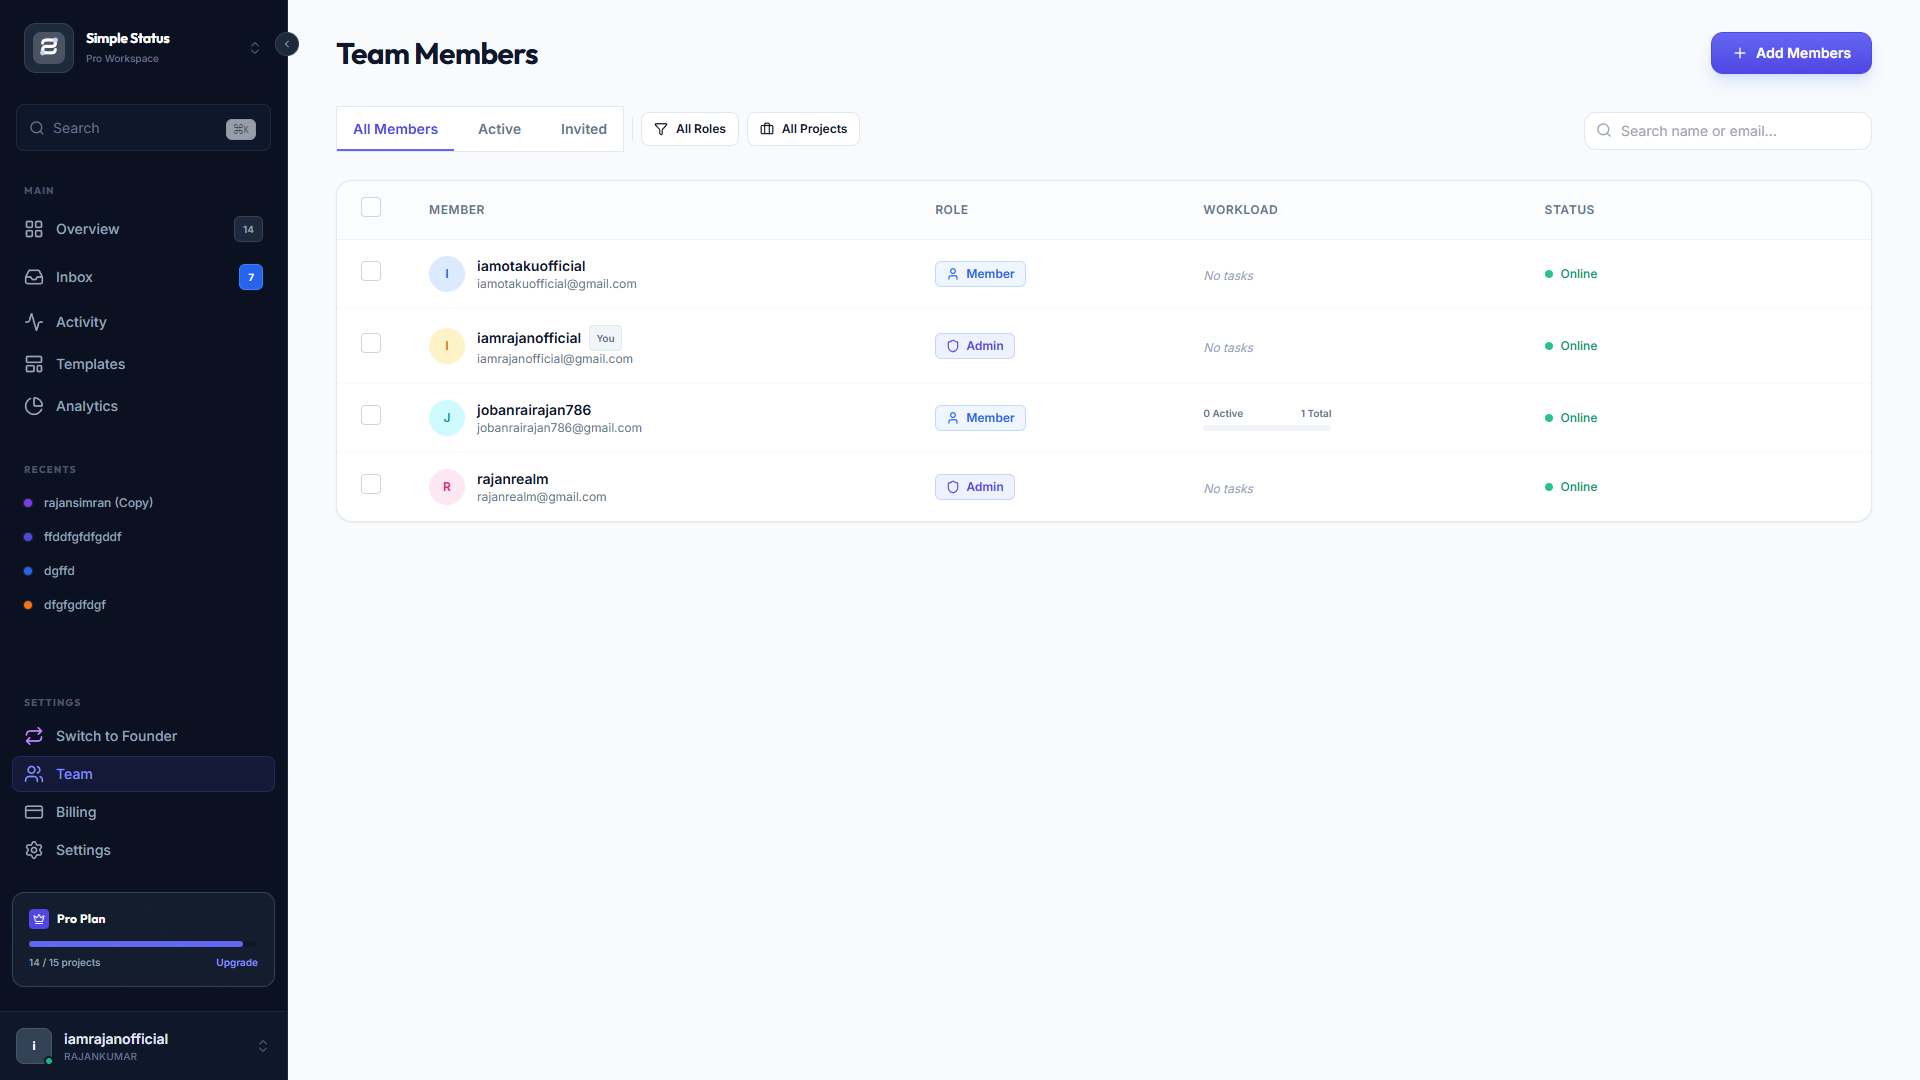Tick the checkbox for rajanrealm
Image resolution: width=1920 pixels, height=1080 pixels.
[x=371, y=484]
